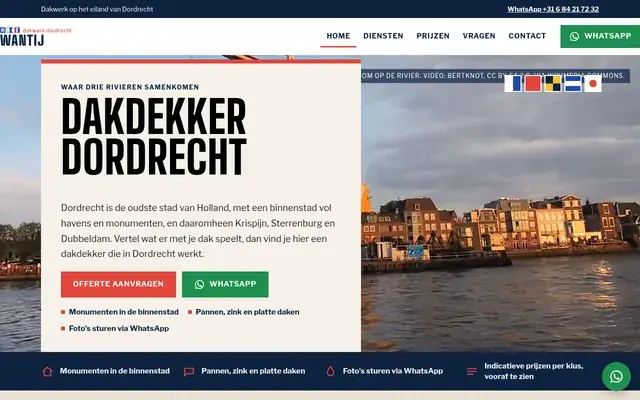This screenshot has width=640, height=400.
Task: Click the Dakdekker Dordrecht headline
Action: [x=154, y=136]
